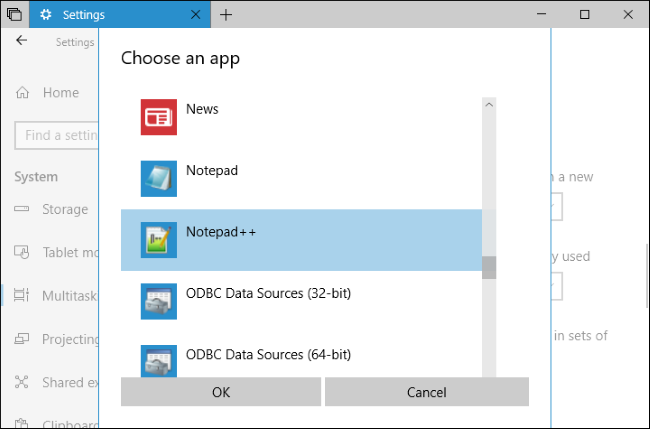Click the Notepad++ app icon
Image resolution: width=650 pixels, height=429 pixels.
158,240
